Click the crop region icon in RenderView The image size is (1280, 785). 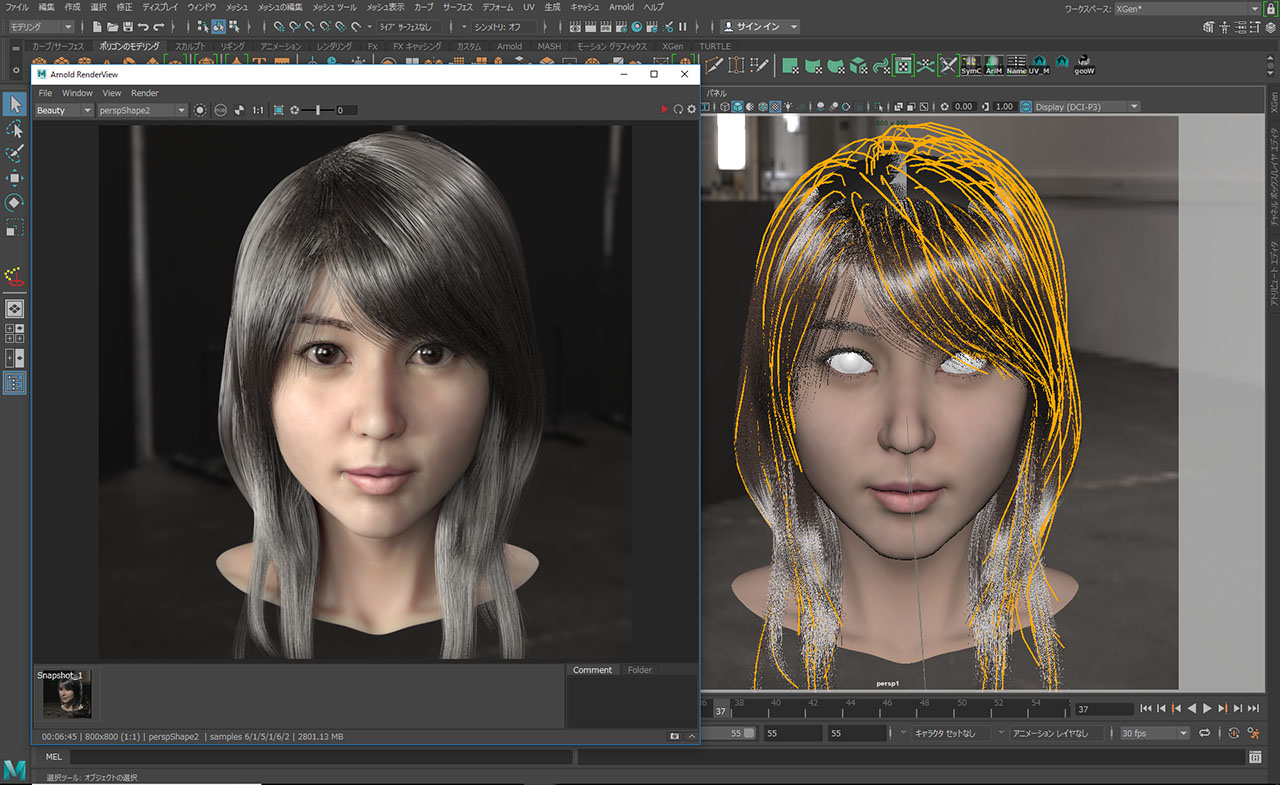tap(278, 110)
